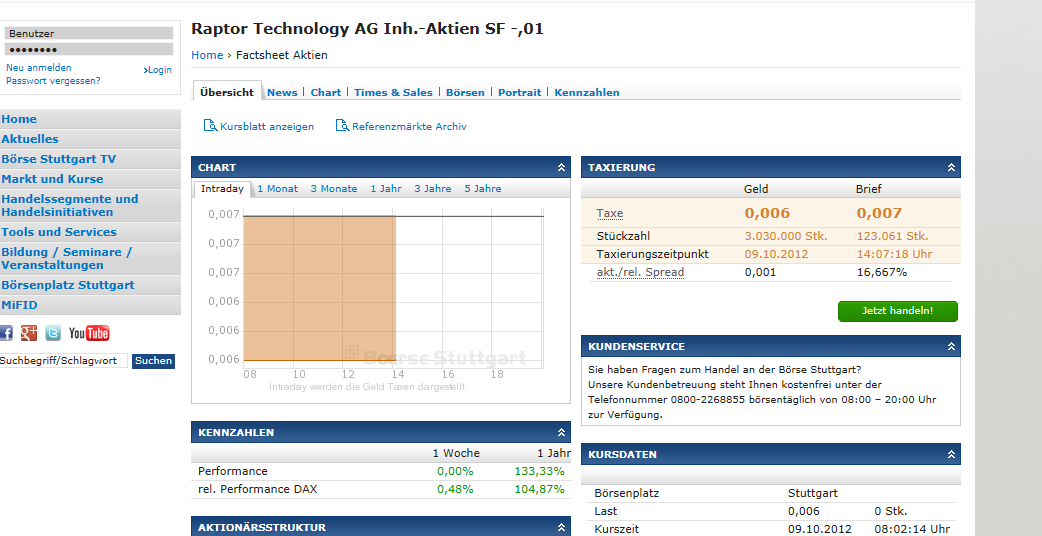Screen dimensions: 1042x536
Task: Show the 1 Jahr chart range
Action: pos(386,189)
